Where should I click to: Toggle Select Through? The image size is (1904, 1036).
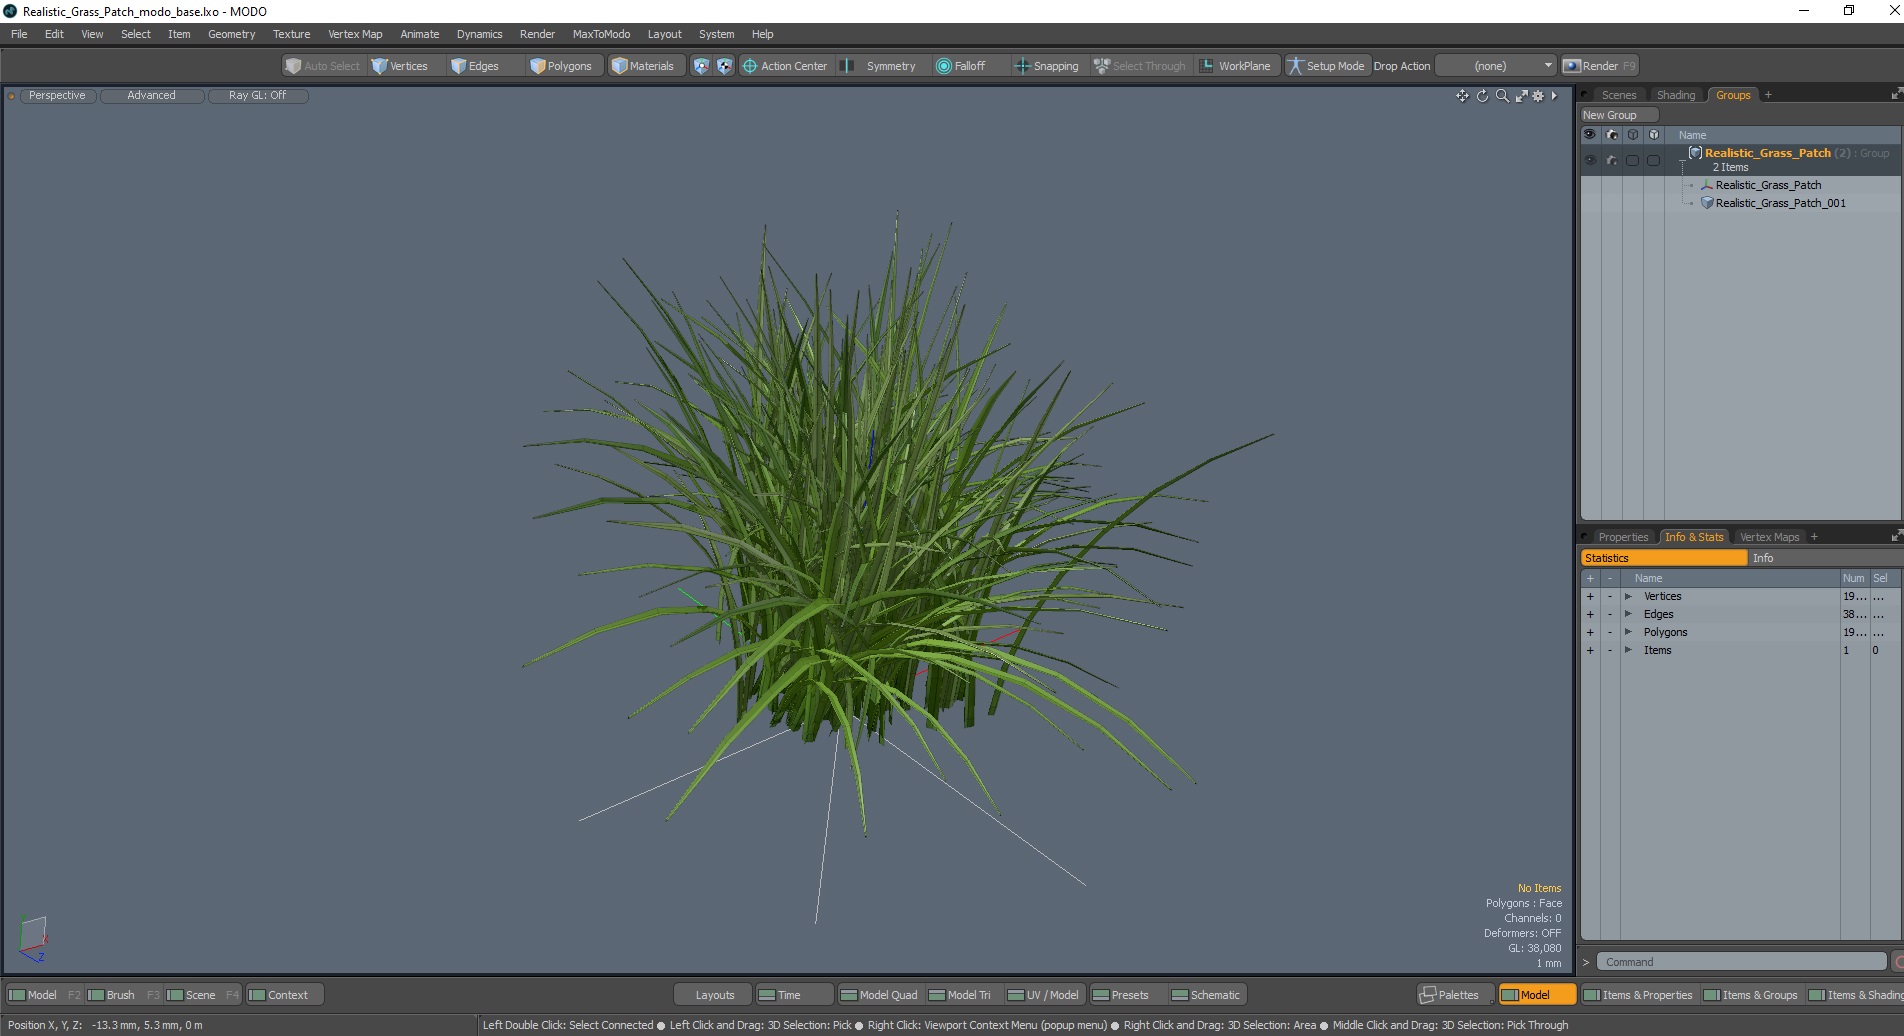point(1140,66)
